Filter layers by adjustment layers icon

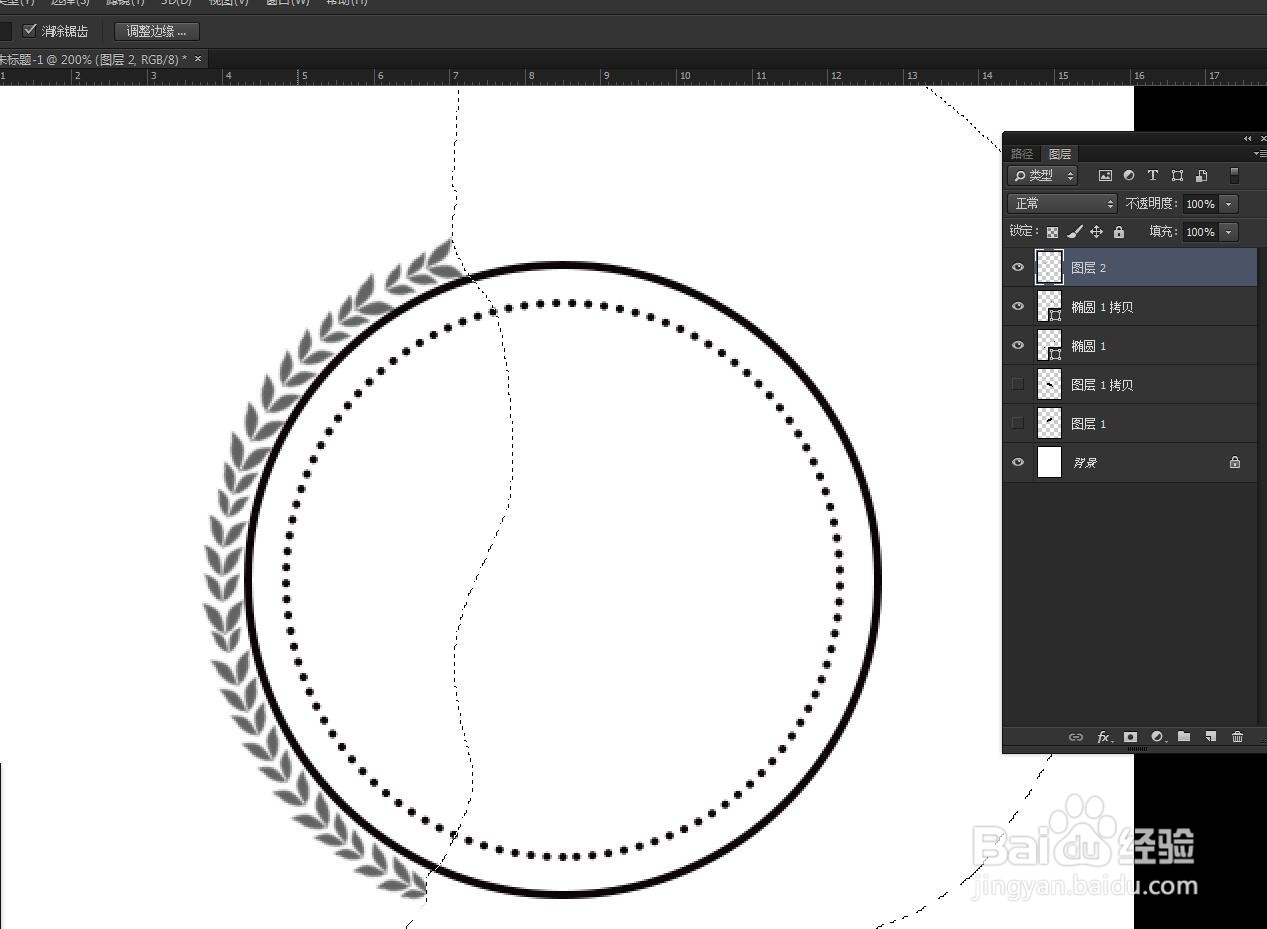(x=1129, y=176)
